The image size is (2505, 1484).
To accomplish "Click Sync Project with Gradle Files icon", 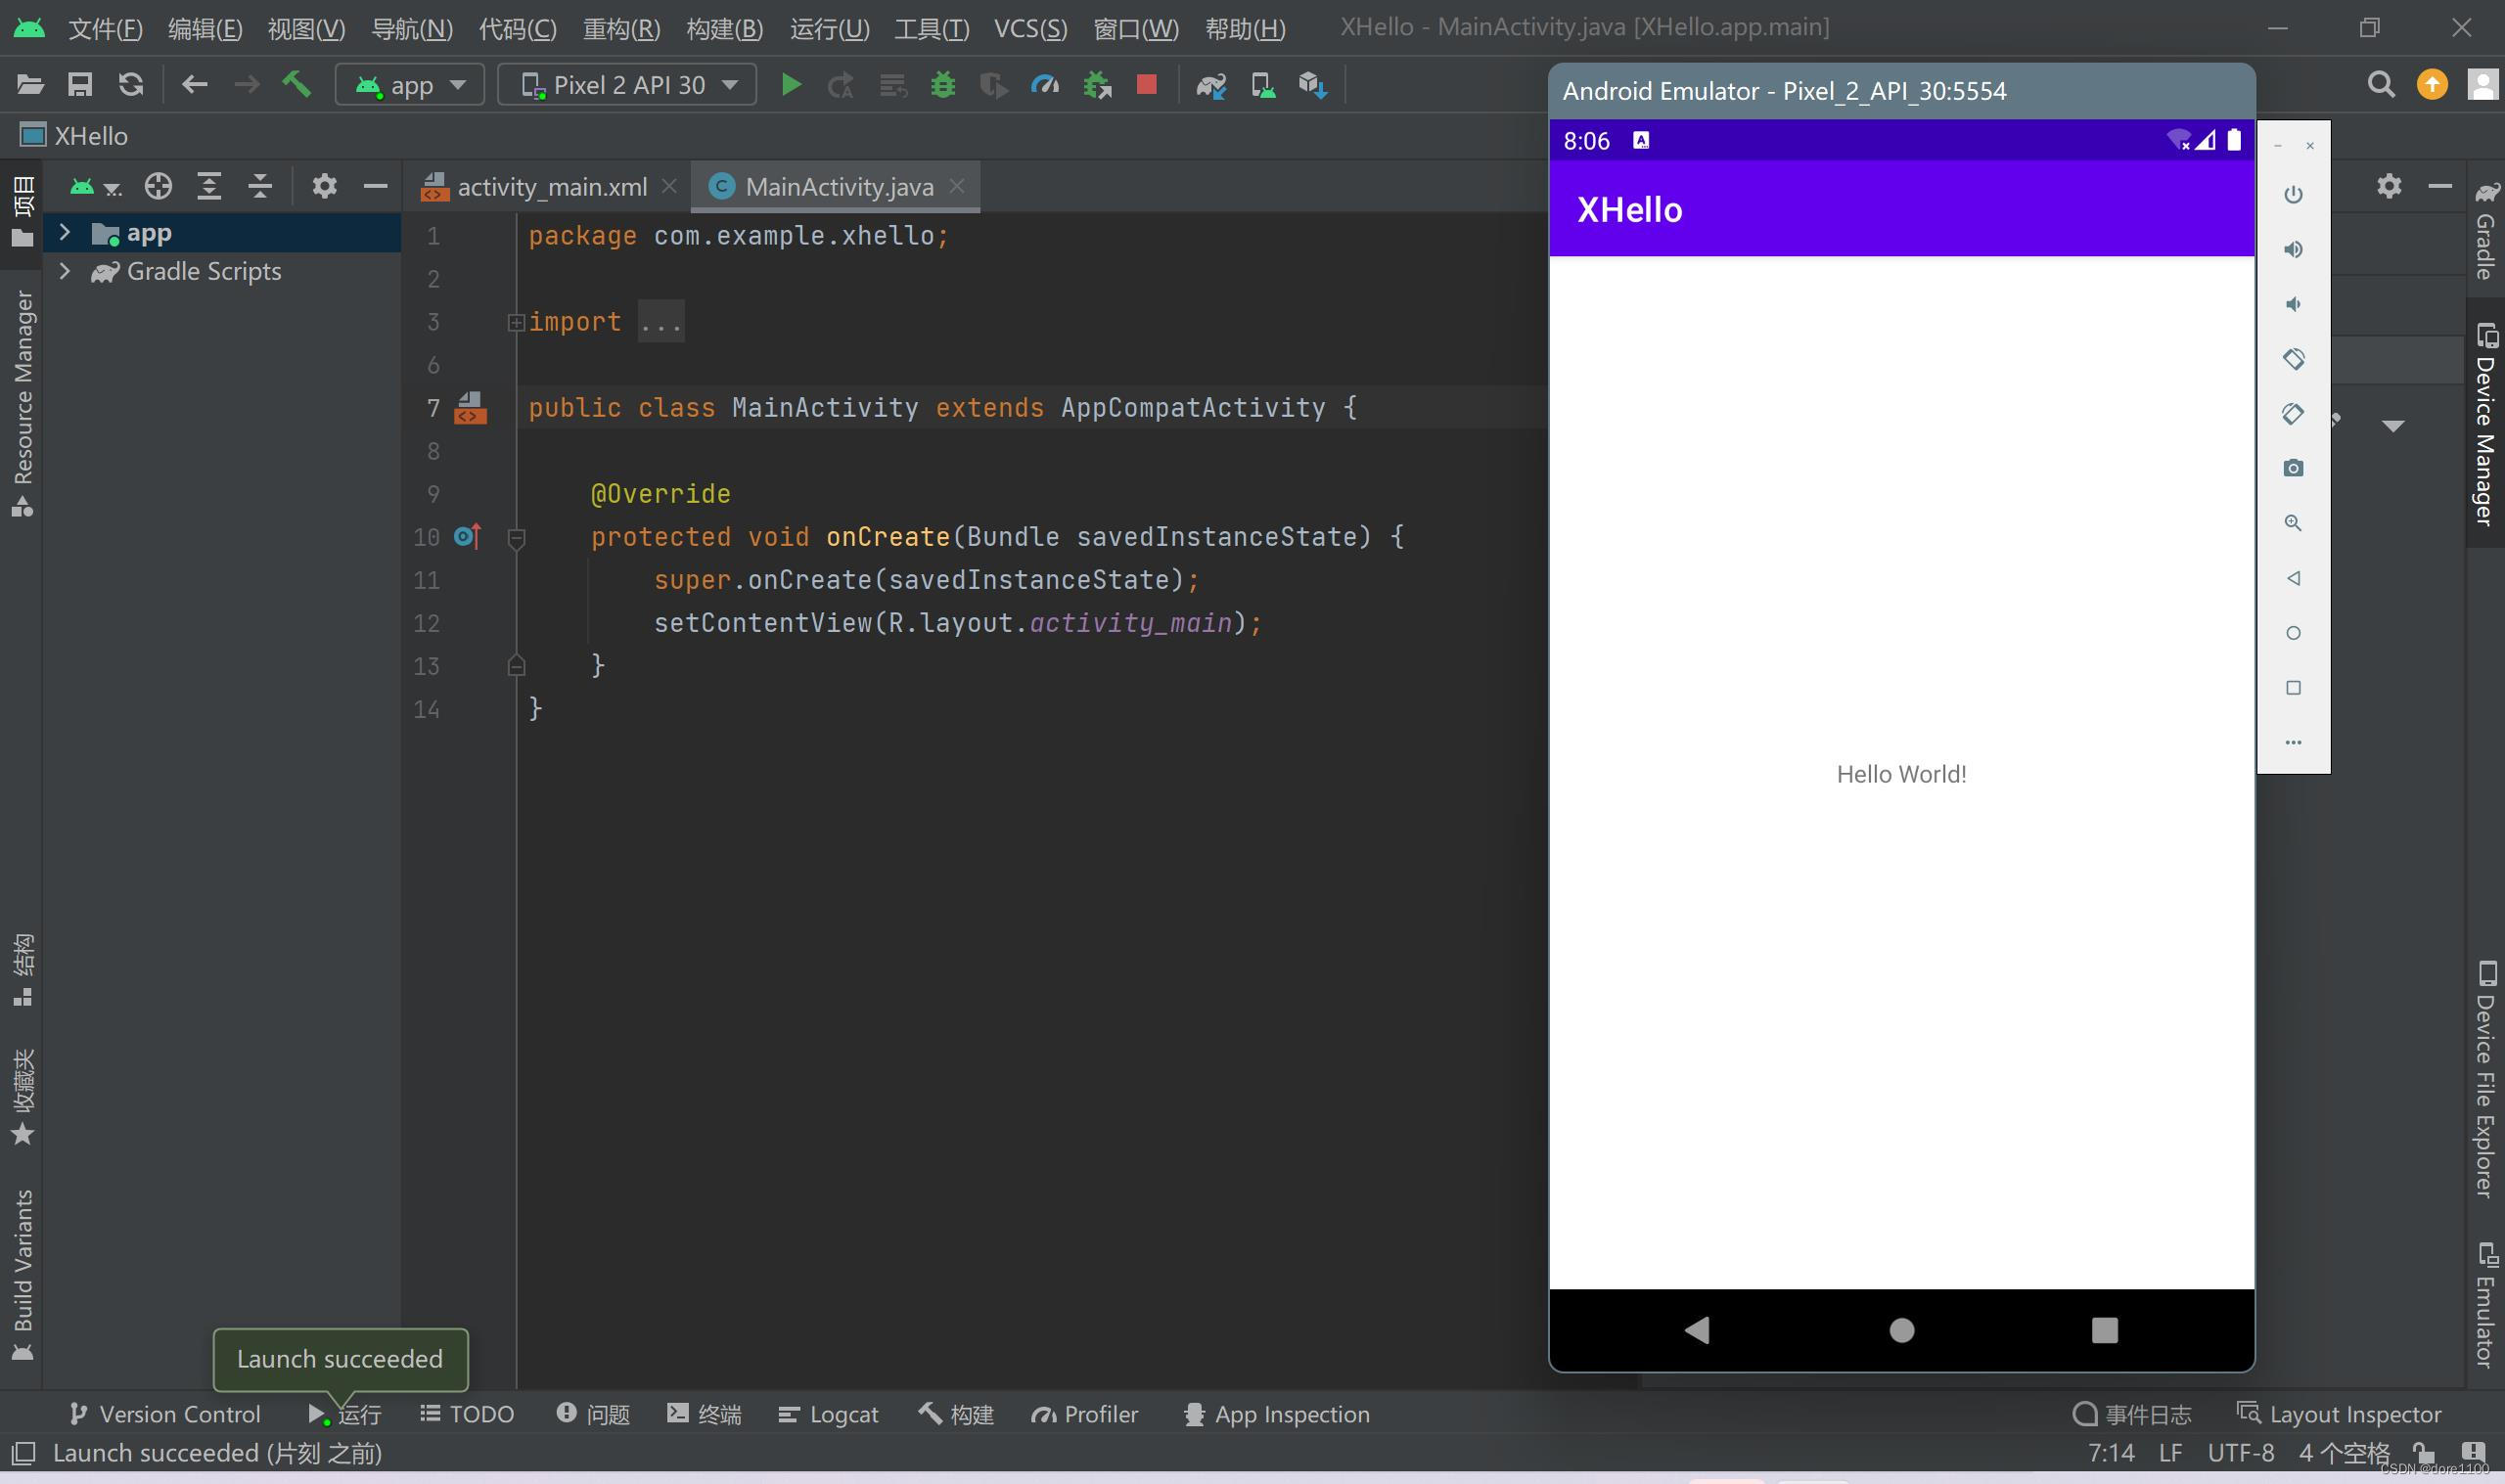I will click(x=1211, y=85).
